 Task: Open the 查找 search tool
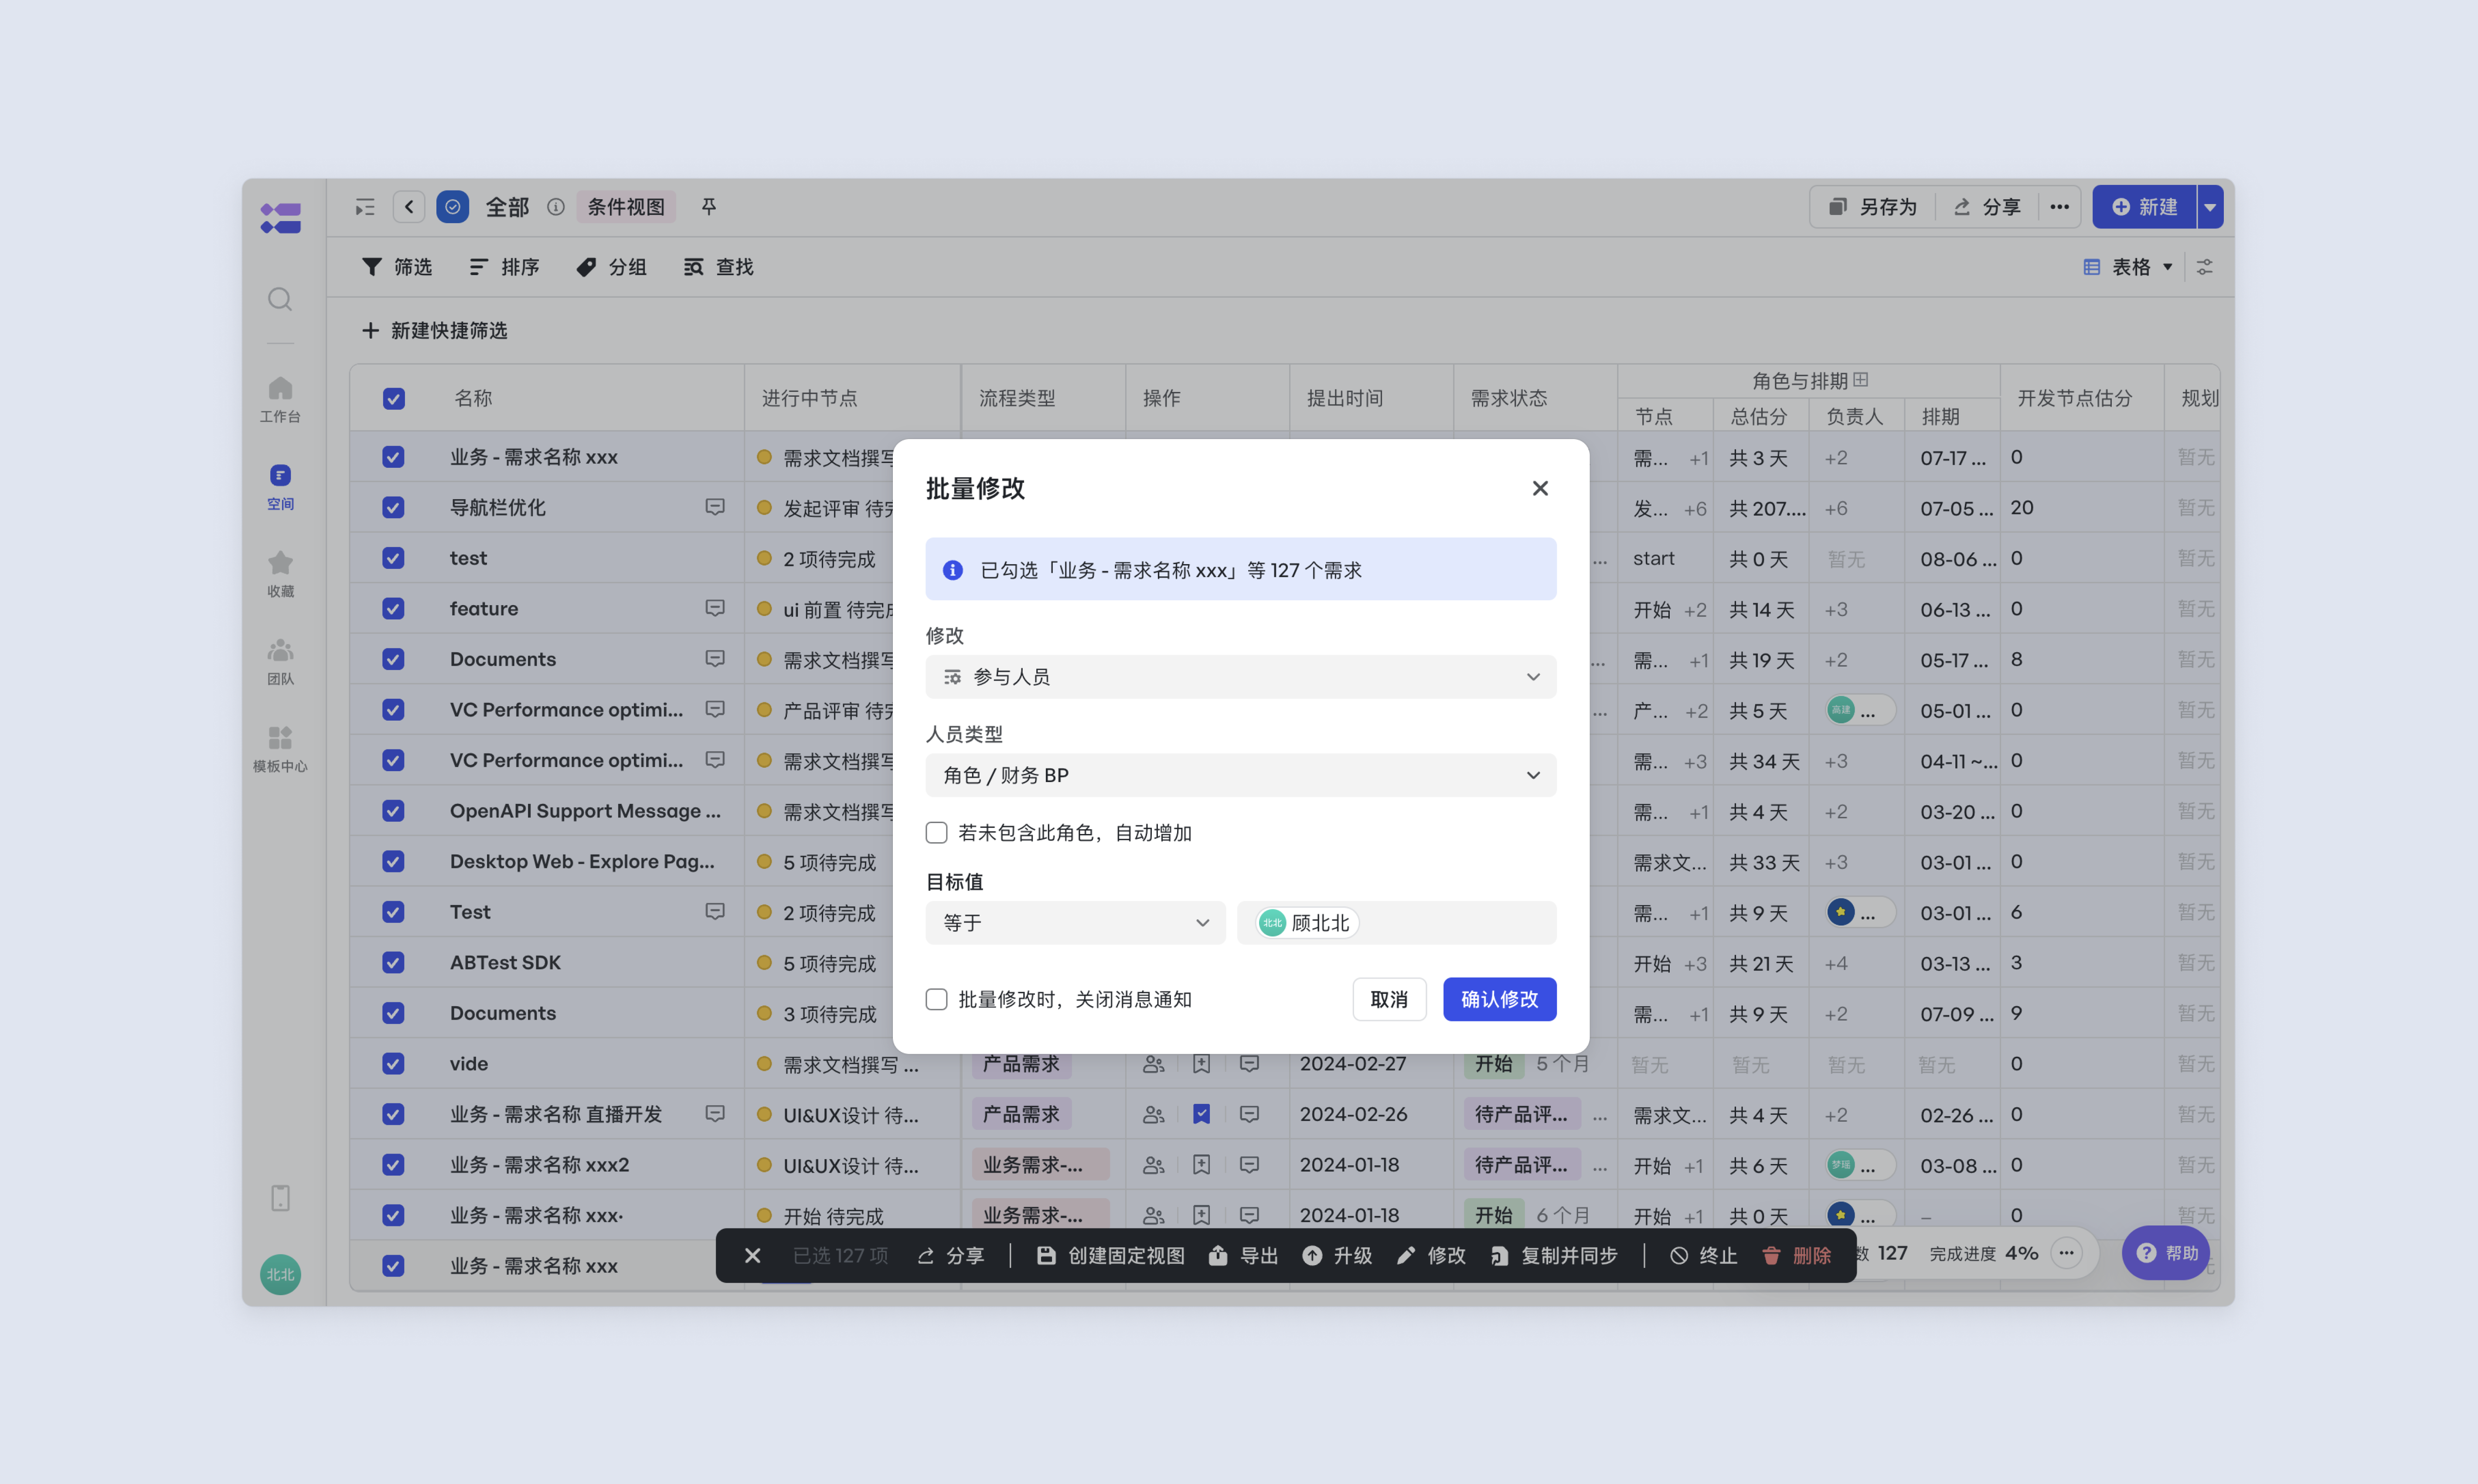(719, 267)
